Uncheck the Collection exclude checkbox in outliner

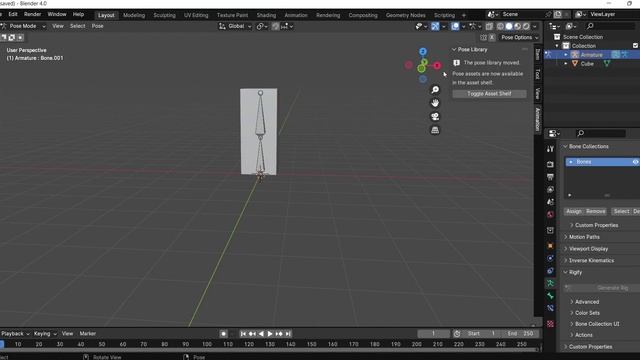pos(636,46)
